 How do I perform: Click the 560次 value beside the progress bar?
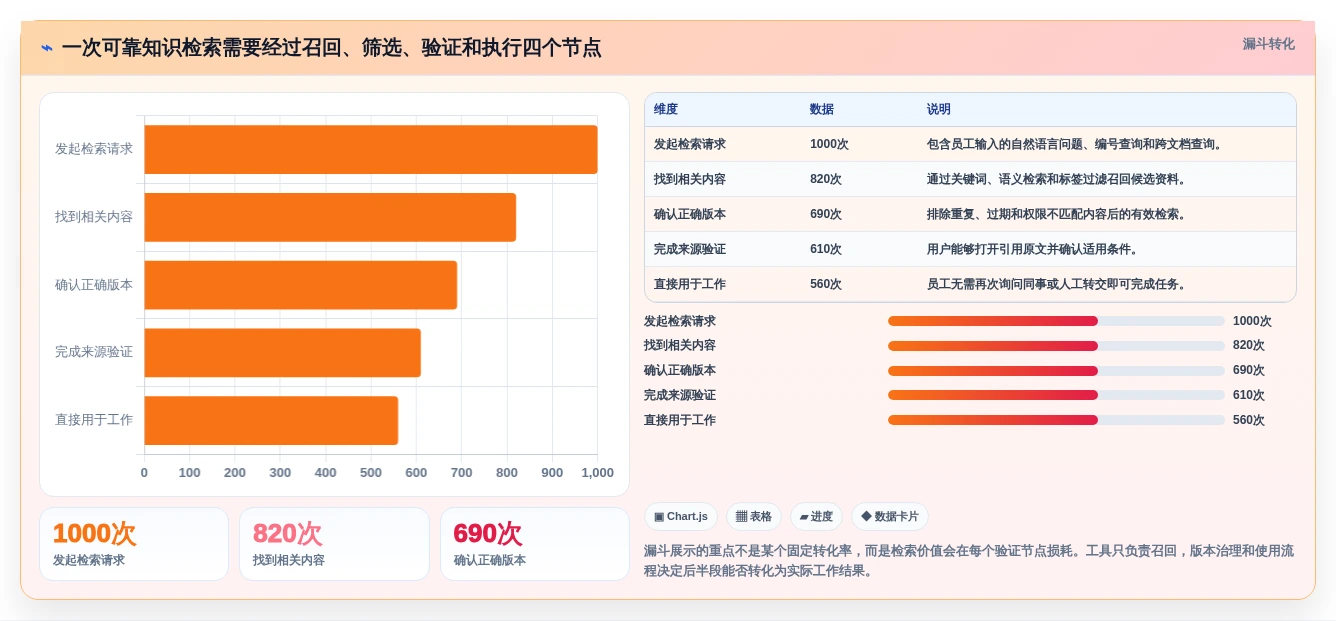tap(1249, 420)
